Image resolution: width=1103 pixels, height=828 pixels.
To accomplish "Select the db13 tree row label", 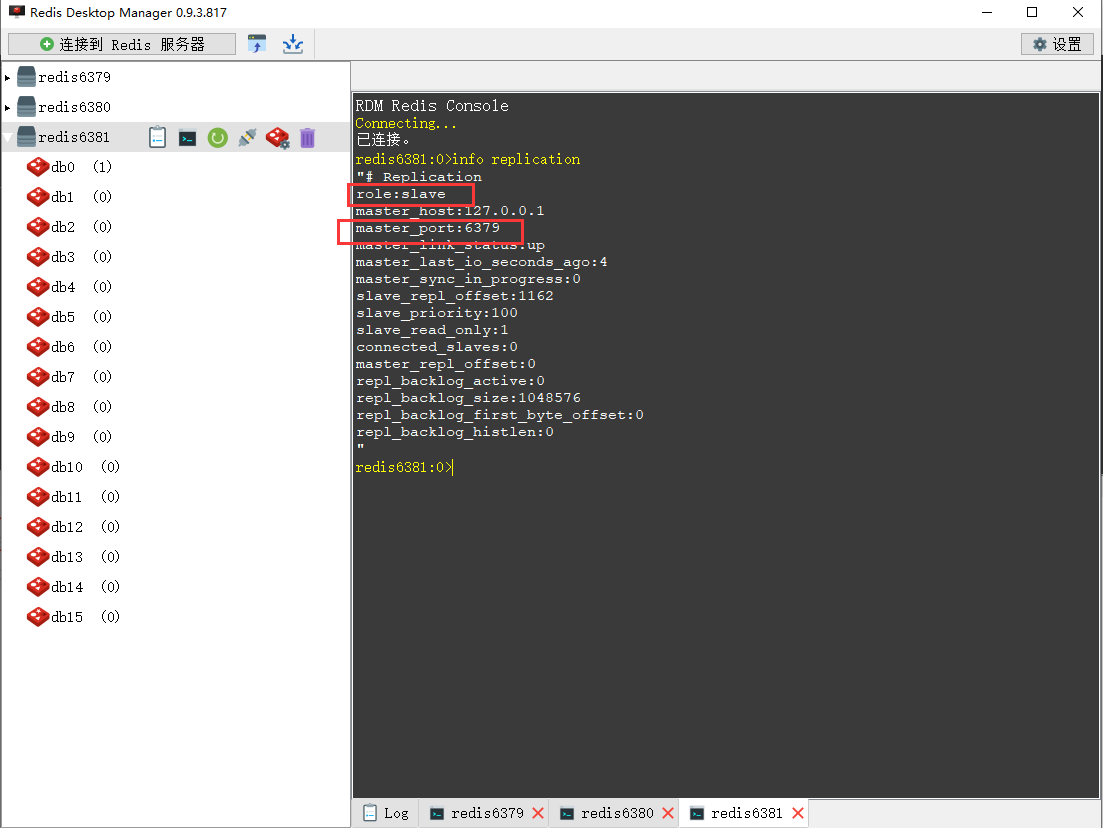I will (67, 557).
